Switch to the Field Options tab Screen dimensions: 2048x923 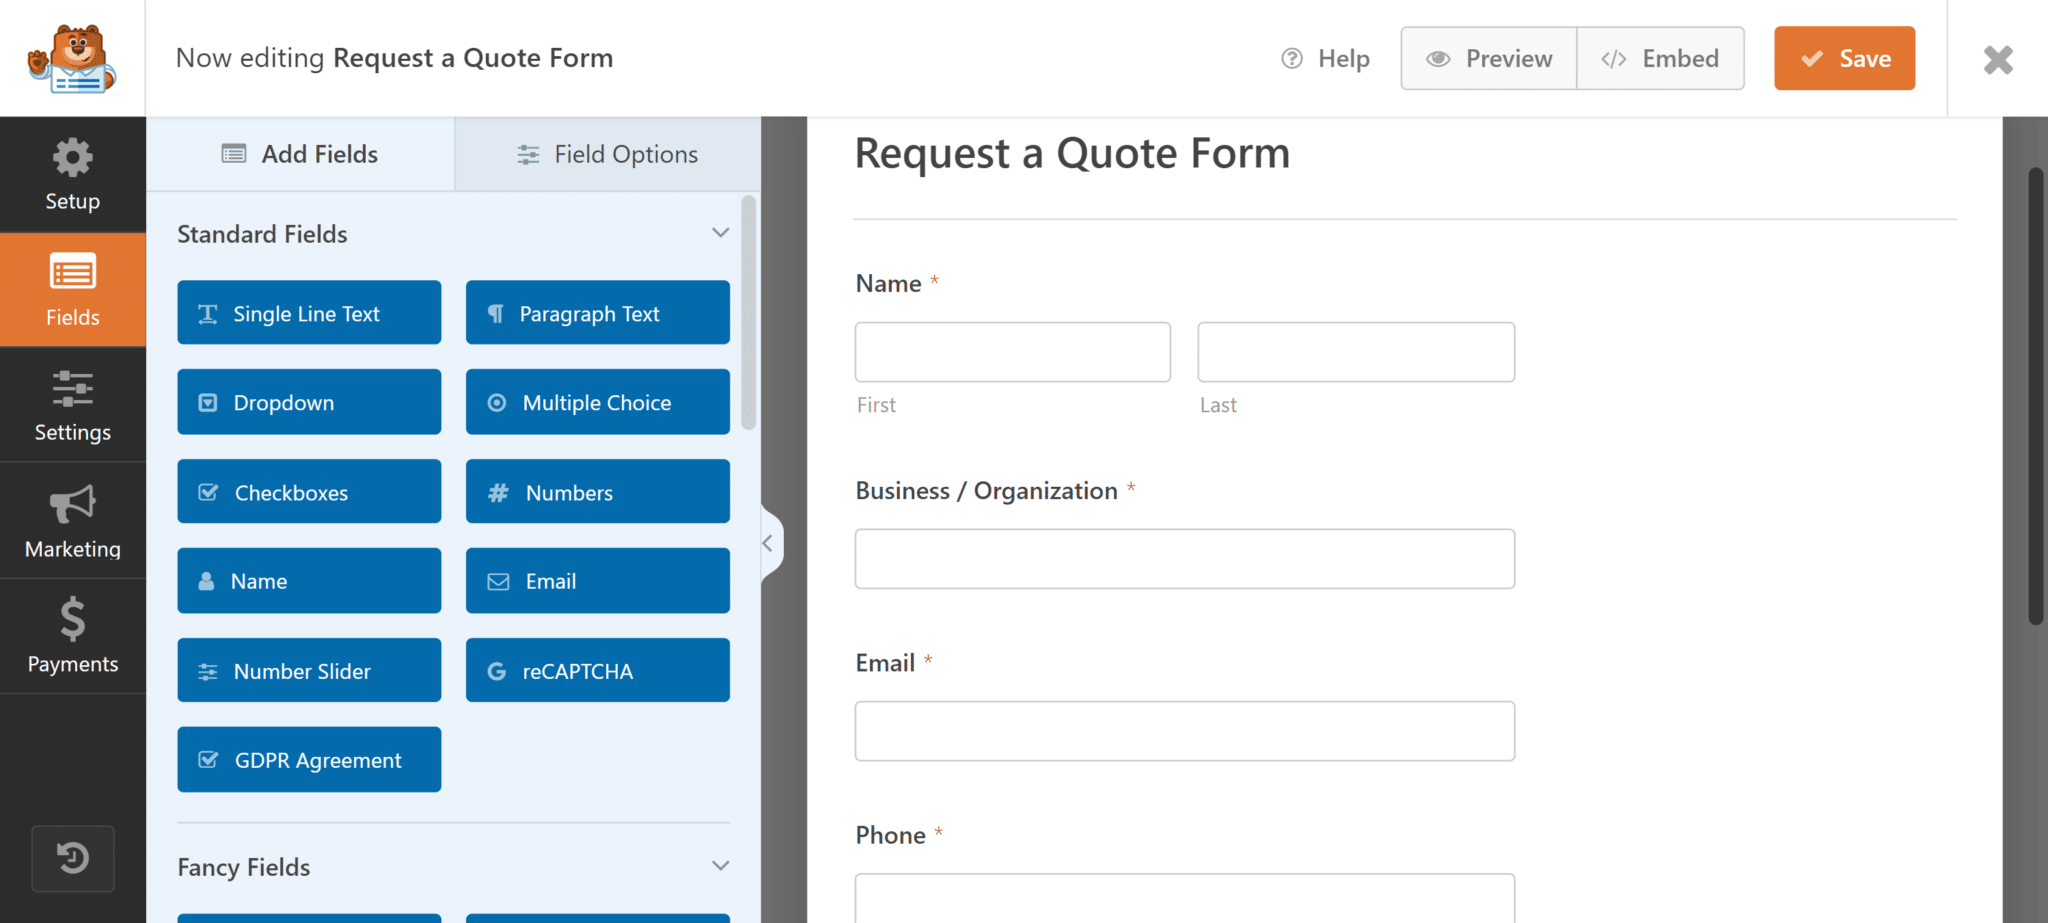pos(608,154)
